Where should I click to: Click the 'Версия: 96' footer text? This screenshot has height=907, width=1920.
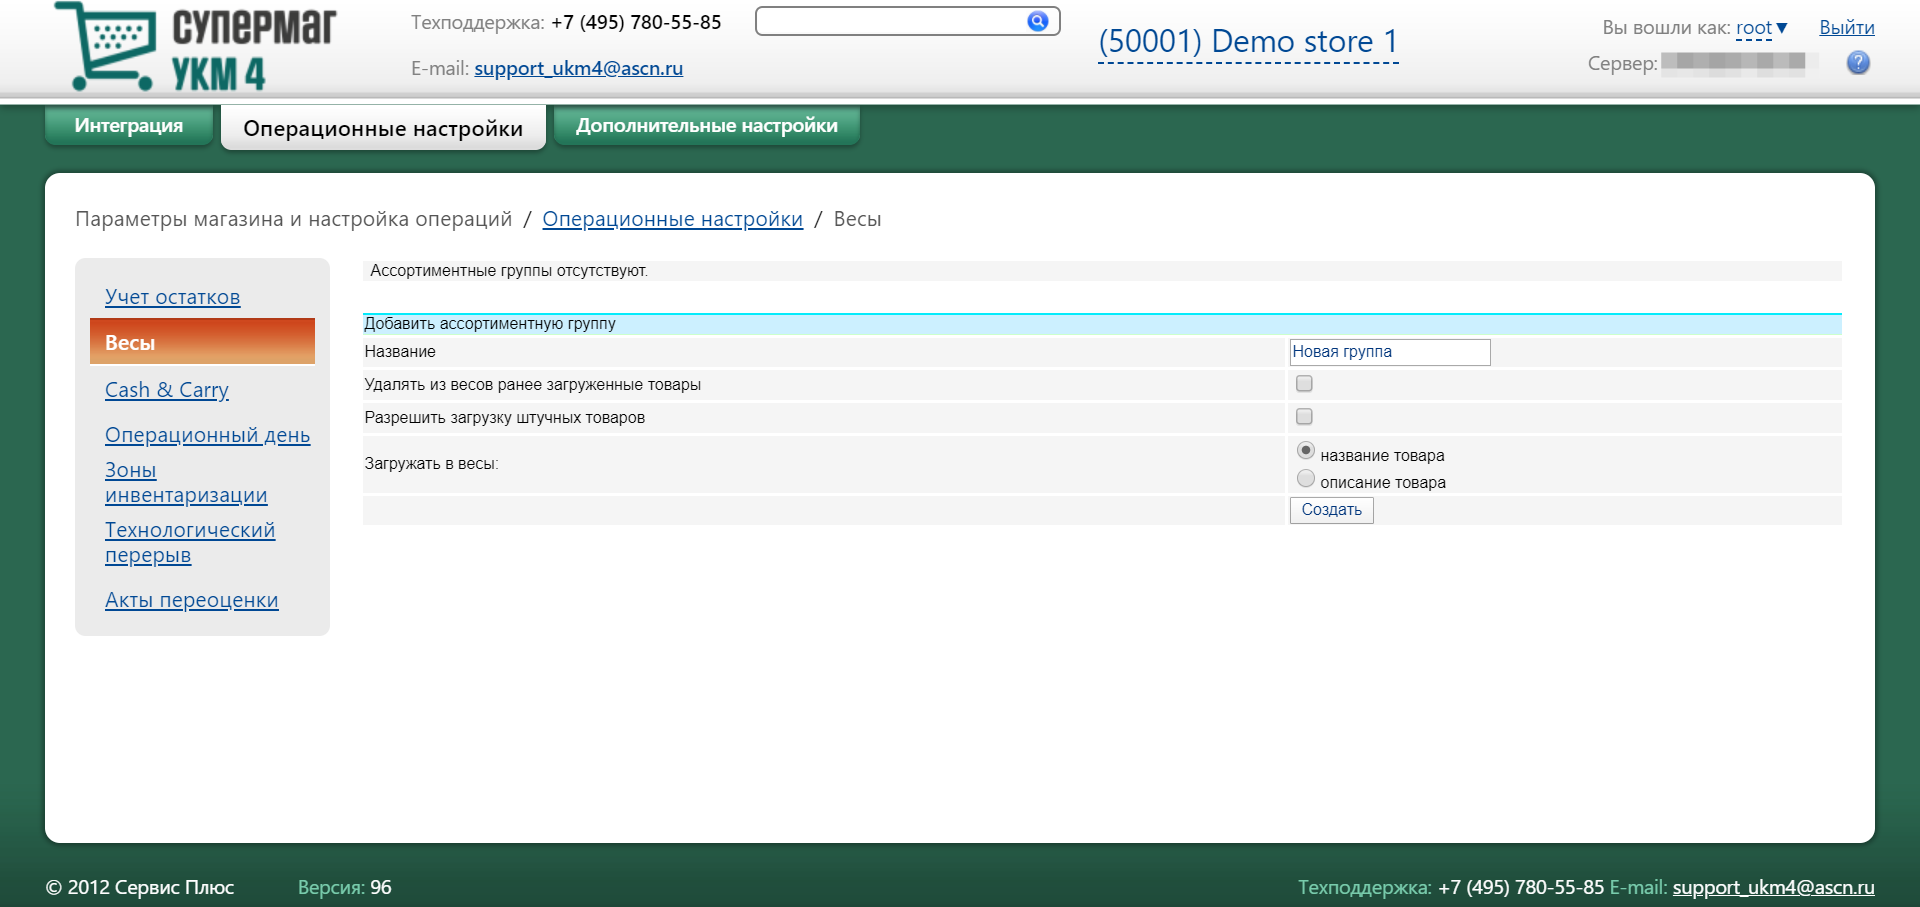[x=344, y=887]
